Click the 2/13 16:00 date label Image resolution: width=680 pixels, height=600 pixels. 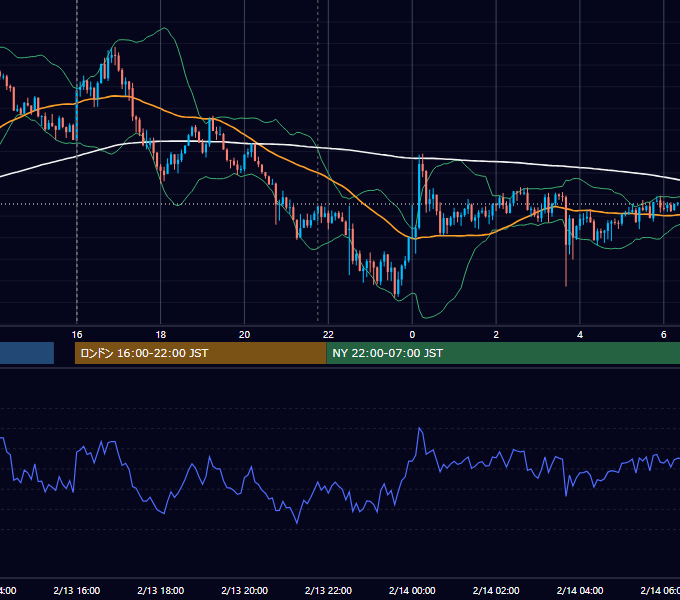tap(77, 590)
